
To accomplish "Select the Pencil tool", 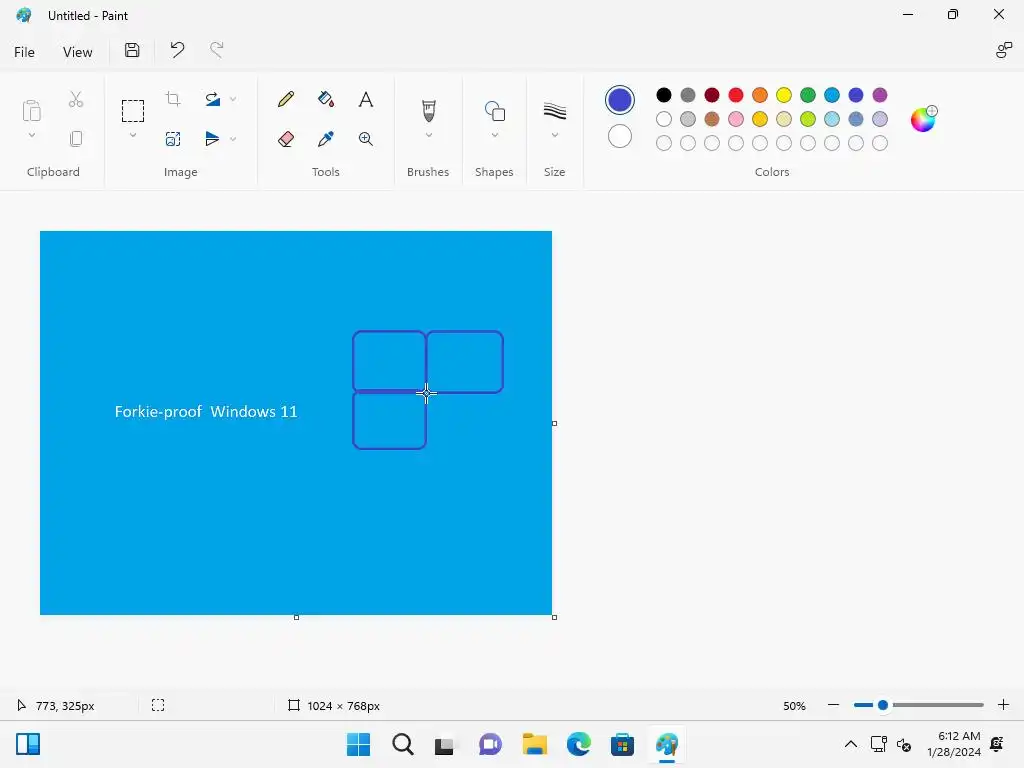I will coord(285,99).
